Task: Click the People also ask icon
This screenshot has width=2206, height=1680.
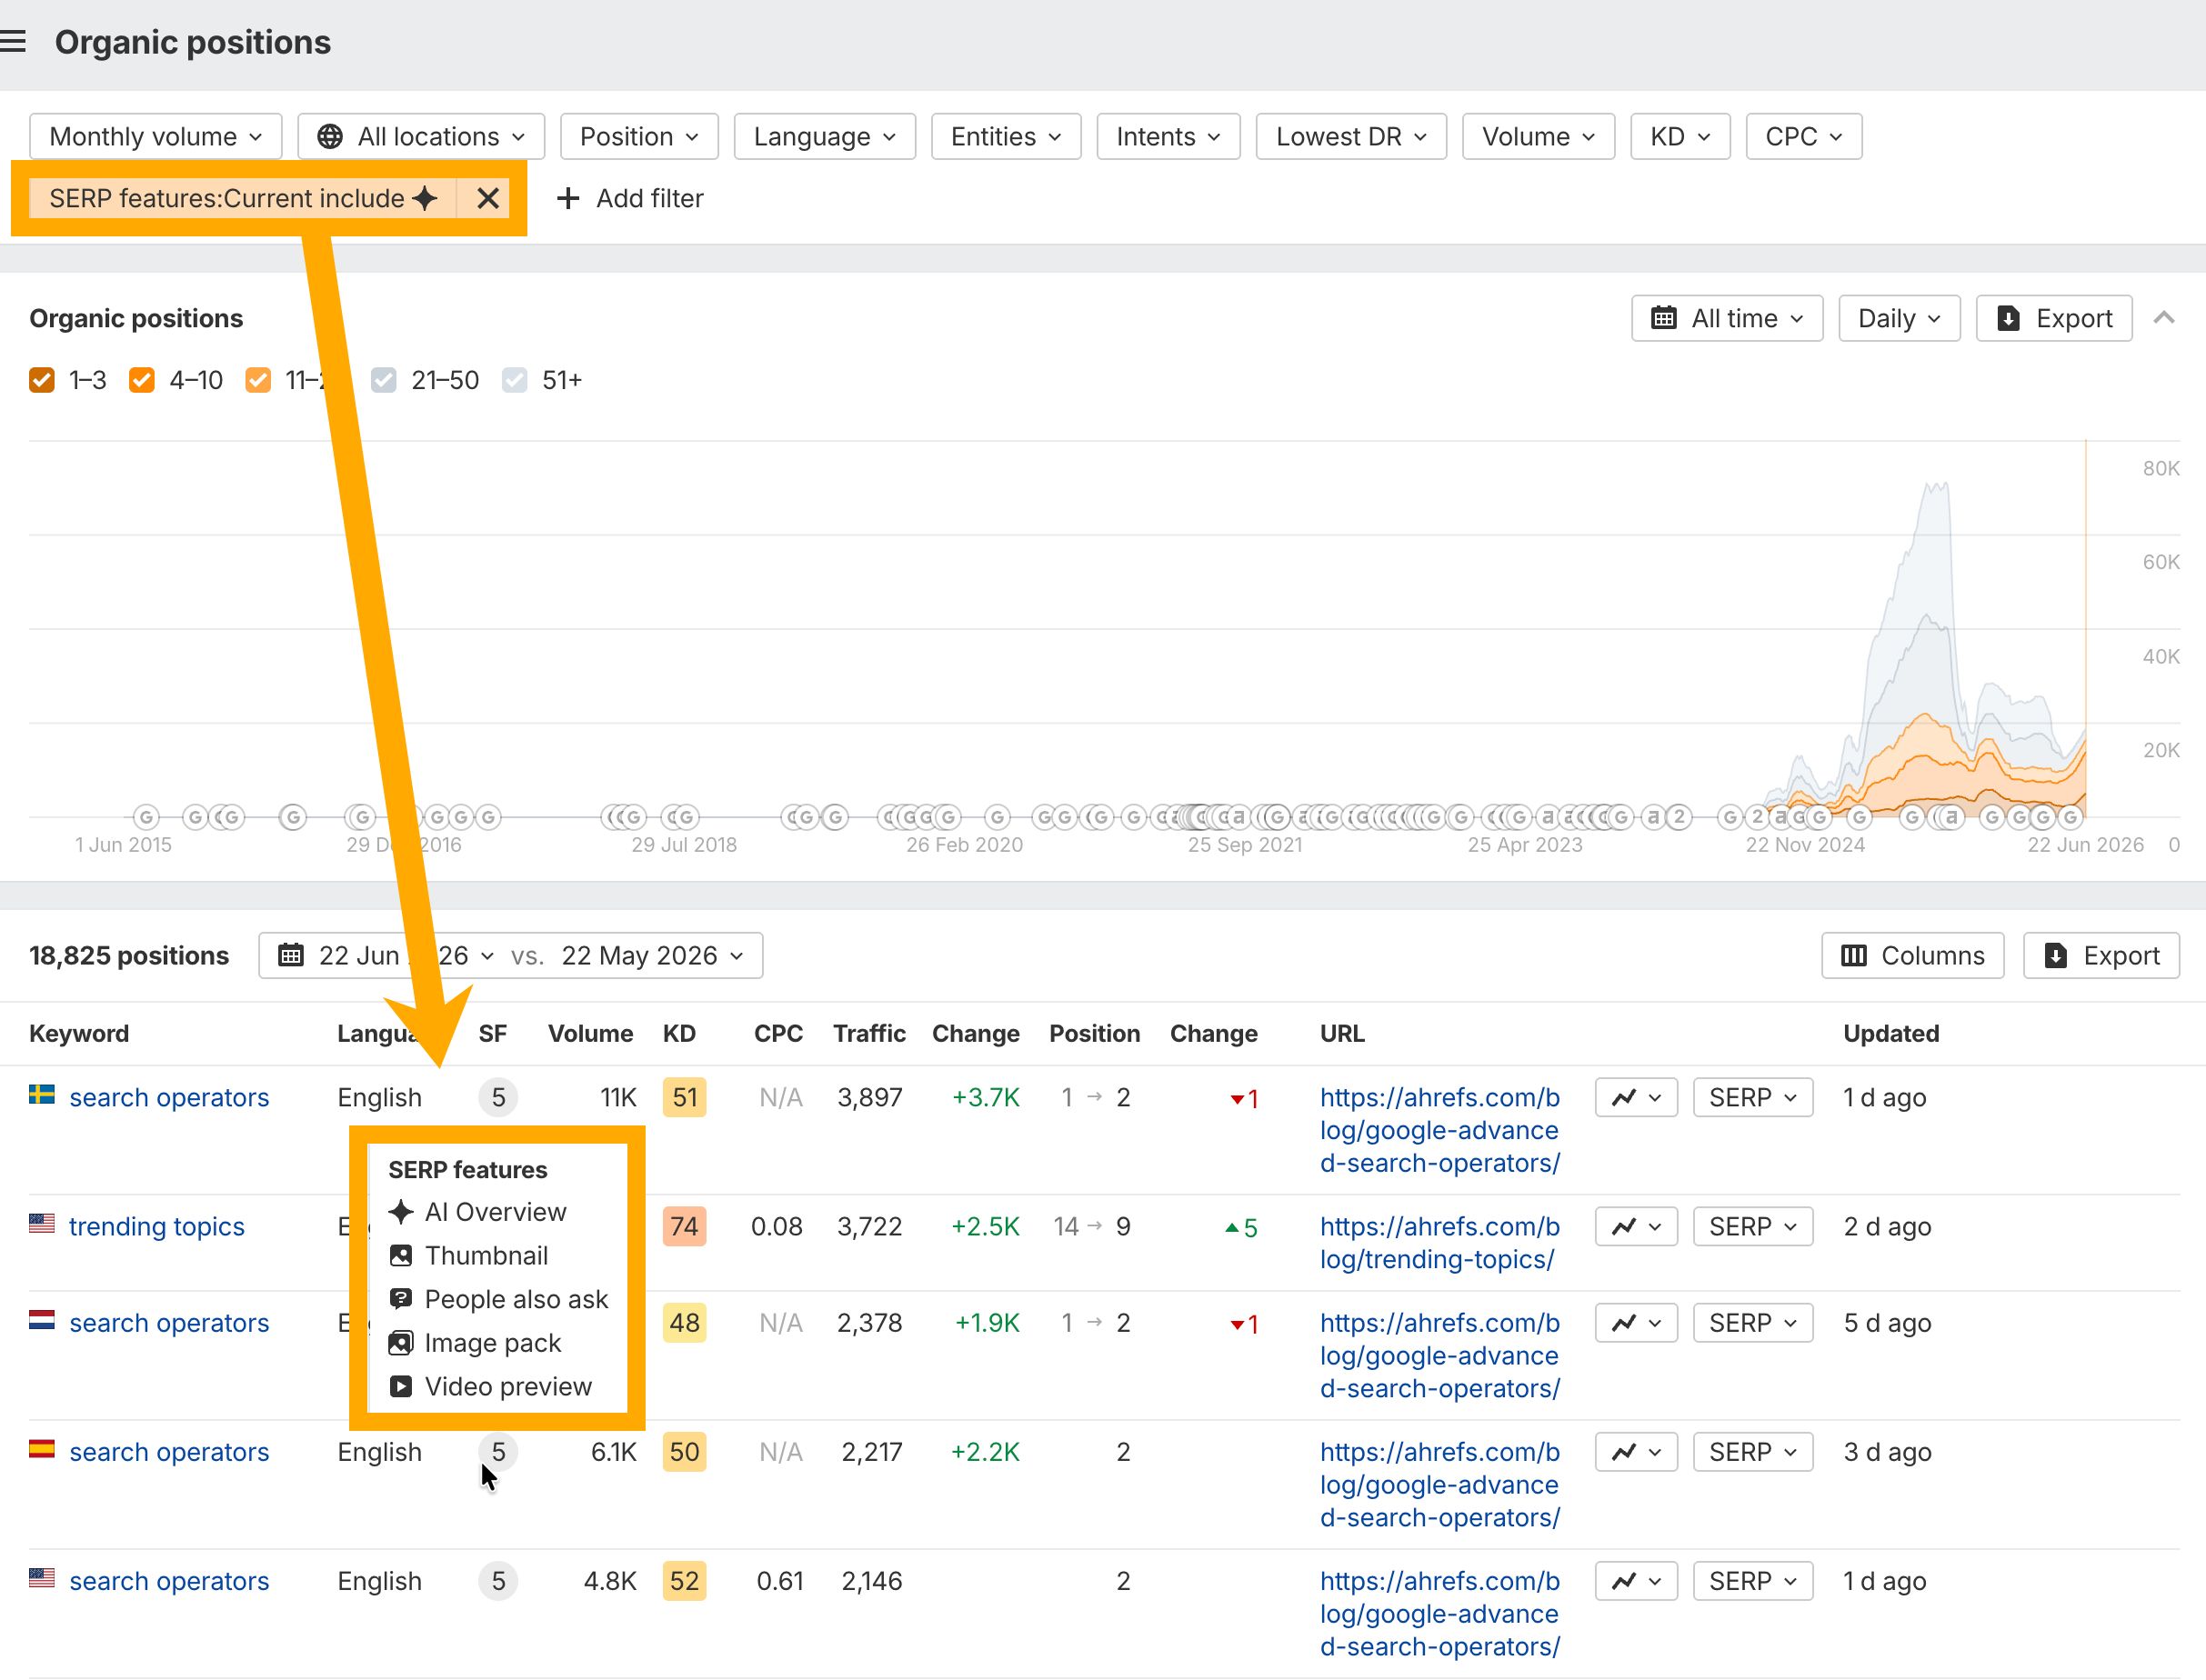Action: coord(401,1299)
